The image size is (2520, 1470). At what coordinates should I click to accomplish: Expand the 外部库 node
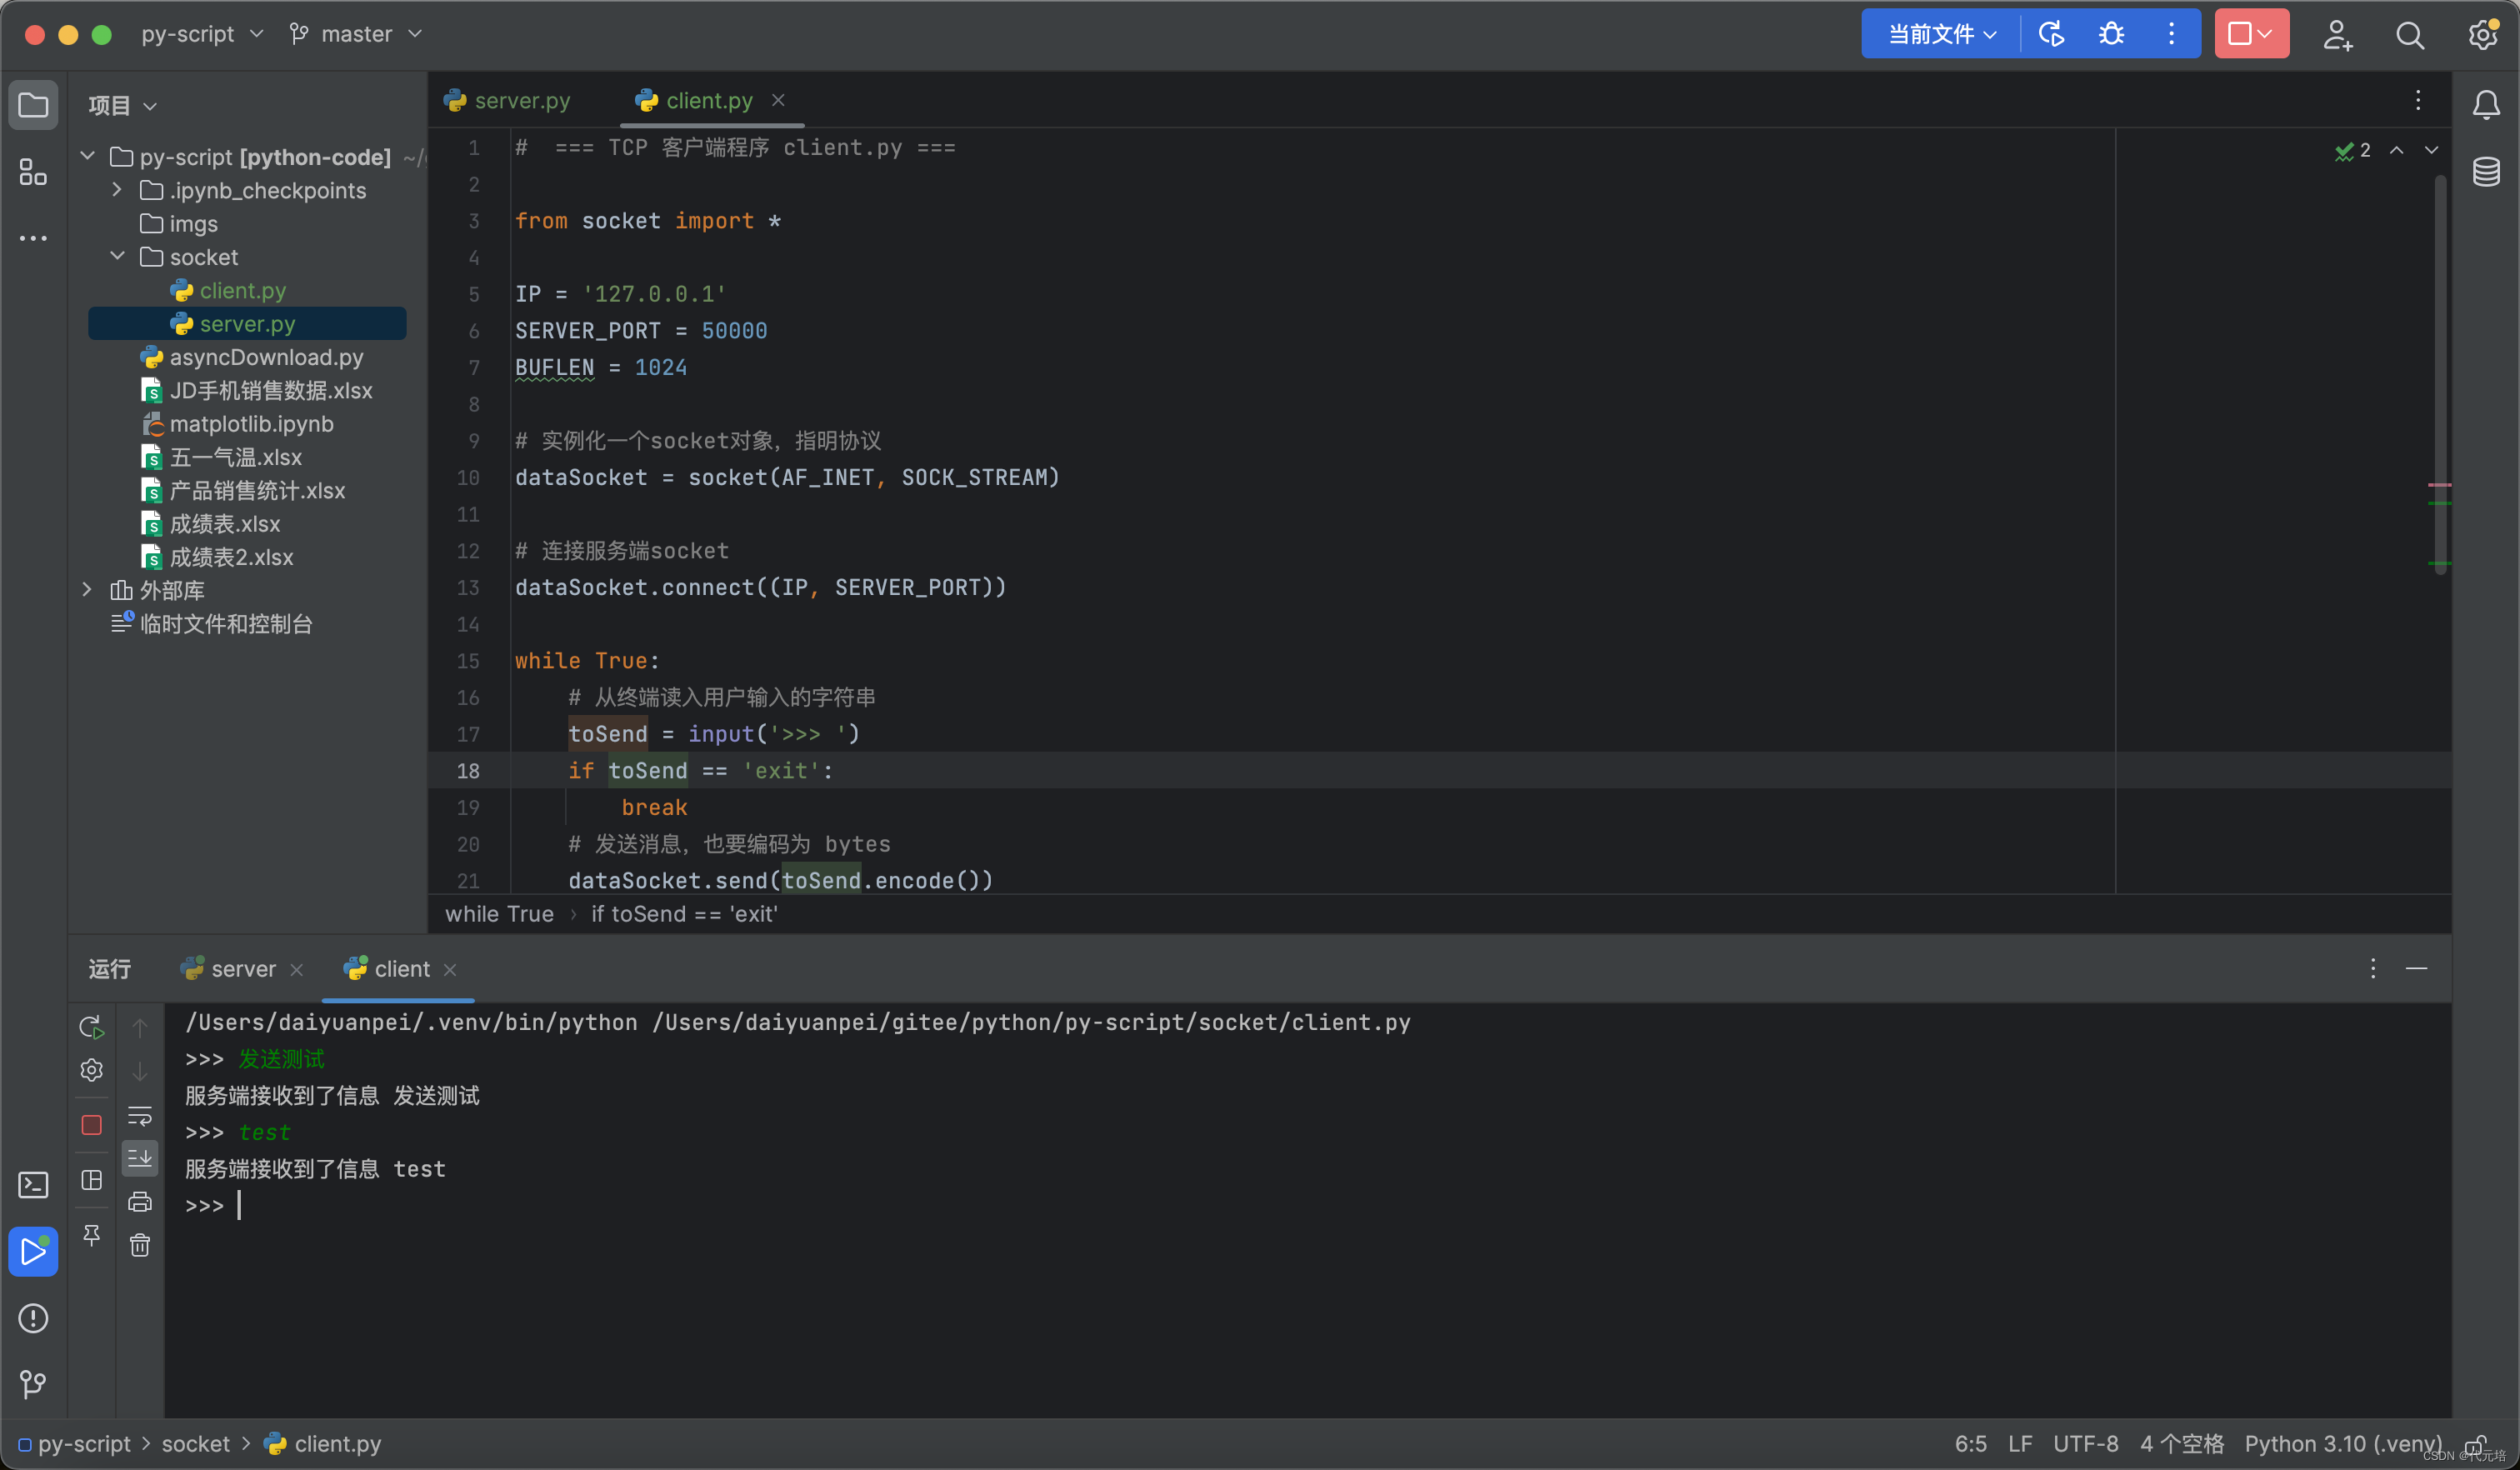(x=88, y=589)
